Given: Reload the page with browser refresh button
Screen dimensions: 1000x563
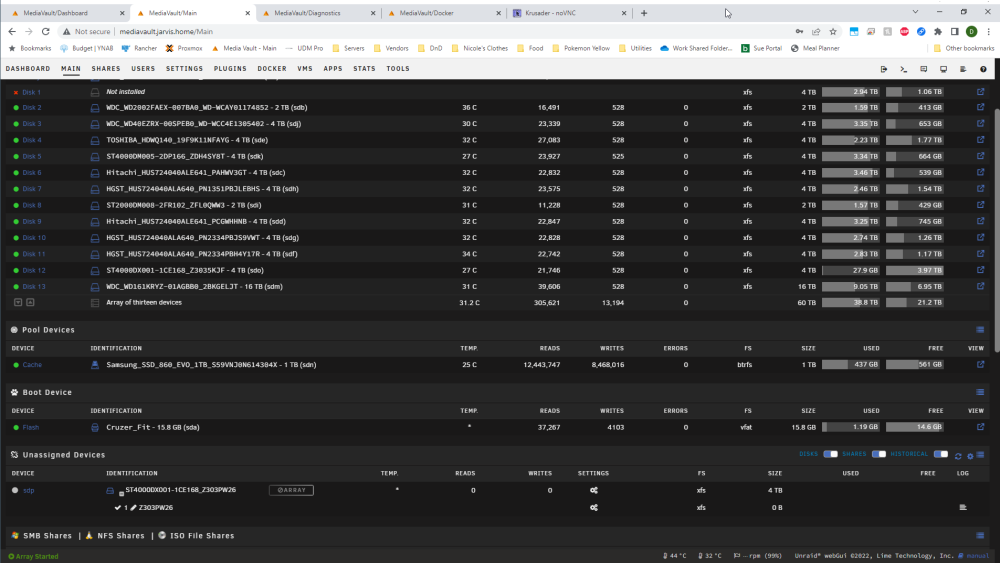Looking at the screenshot, I should pyautogui.click(x=45, y=31).
